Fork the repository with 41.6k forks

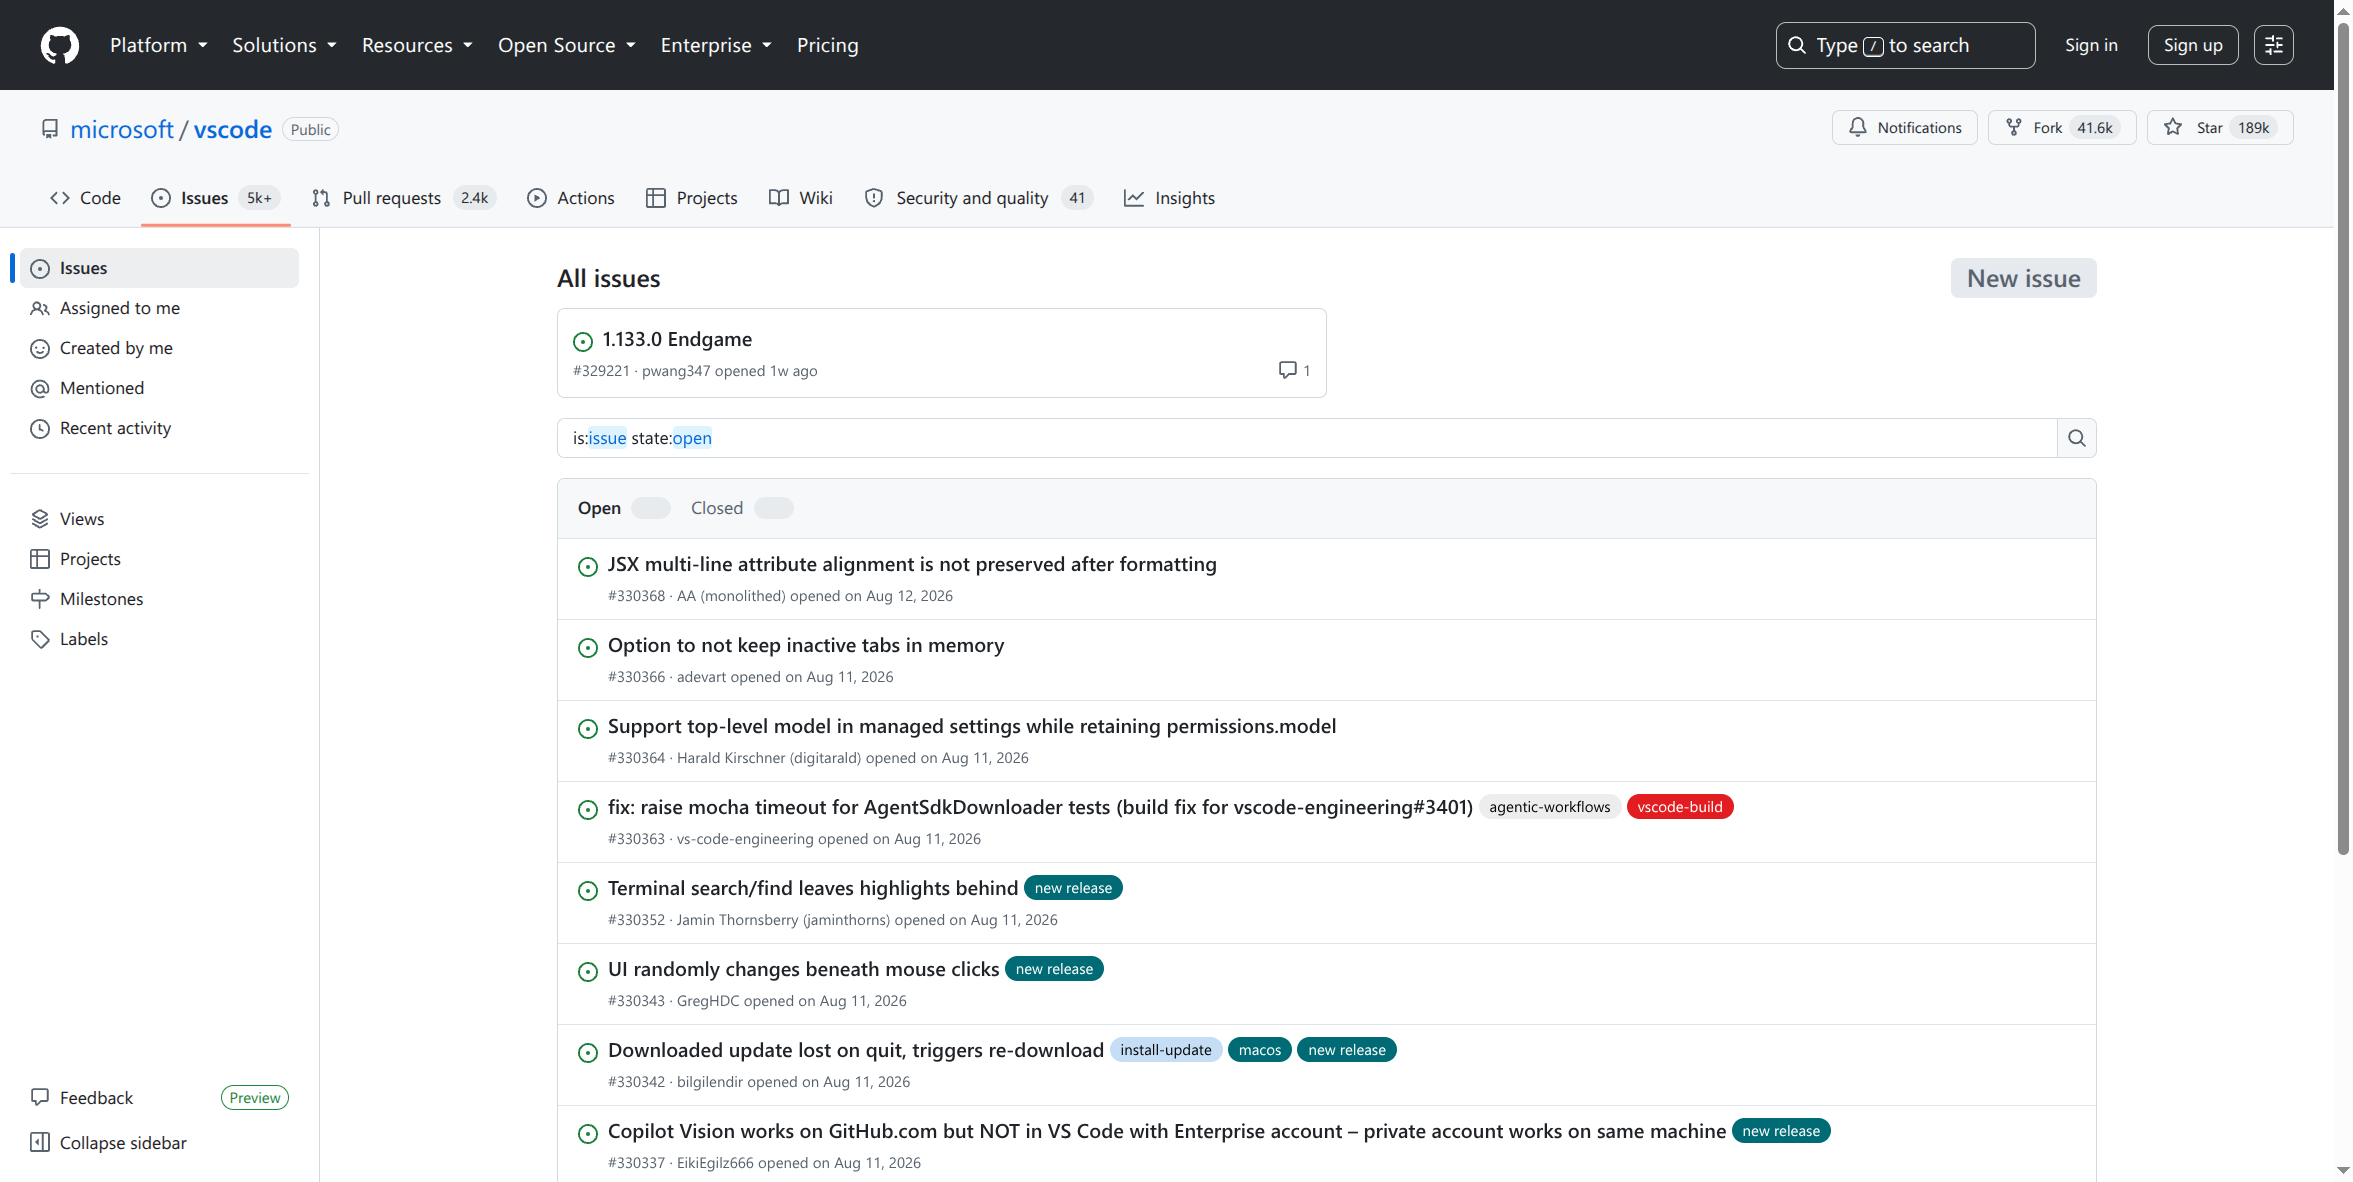(x=2061, y=127)
